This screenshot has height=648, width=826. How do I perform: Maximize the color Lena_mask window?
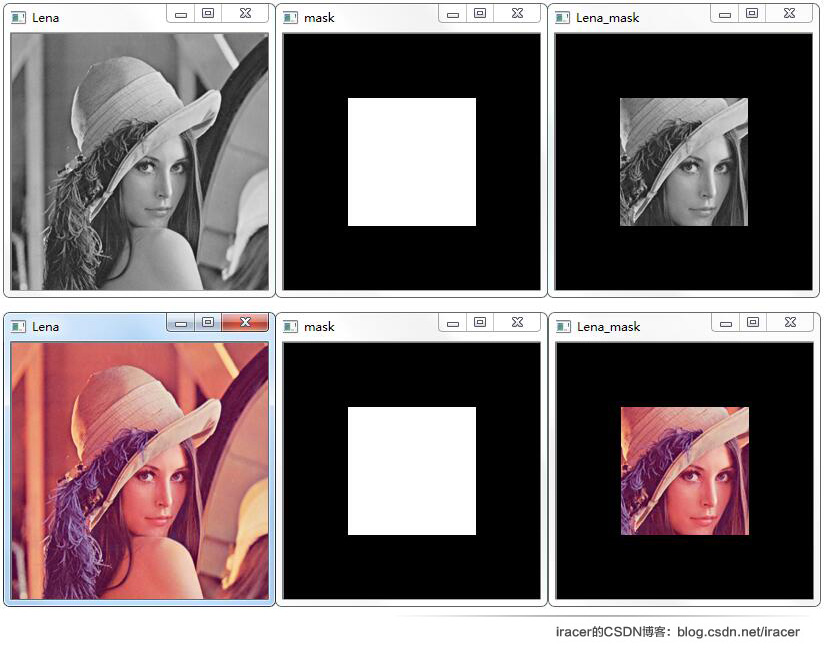(753, 322)
